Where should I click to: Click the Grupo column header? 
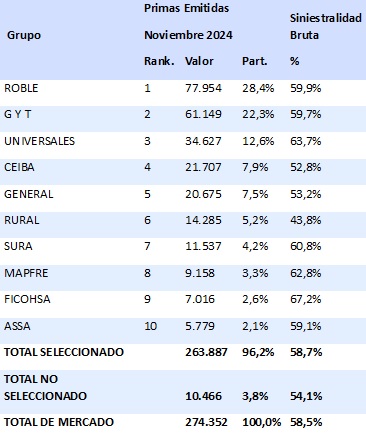[x=24, y=35]
